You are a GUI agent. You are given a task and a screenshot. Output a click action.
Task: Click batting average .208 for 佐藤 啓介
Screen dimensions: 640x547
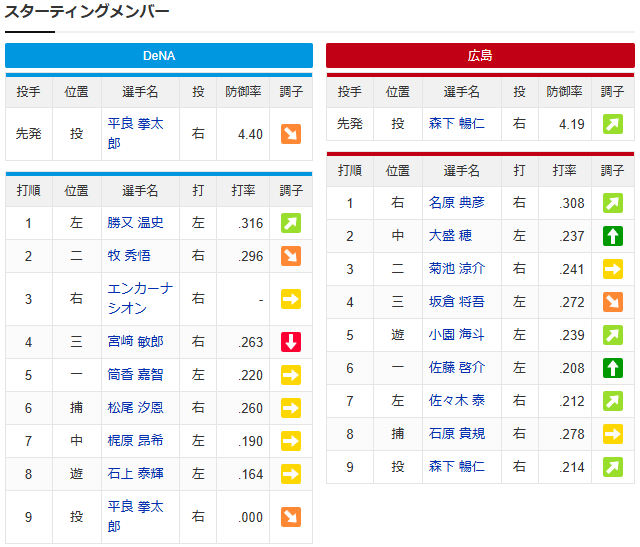(572, 368)
